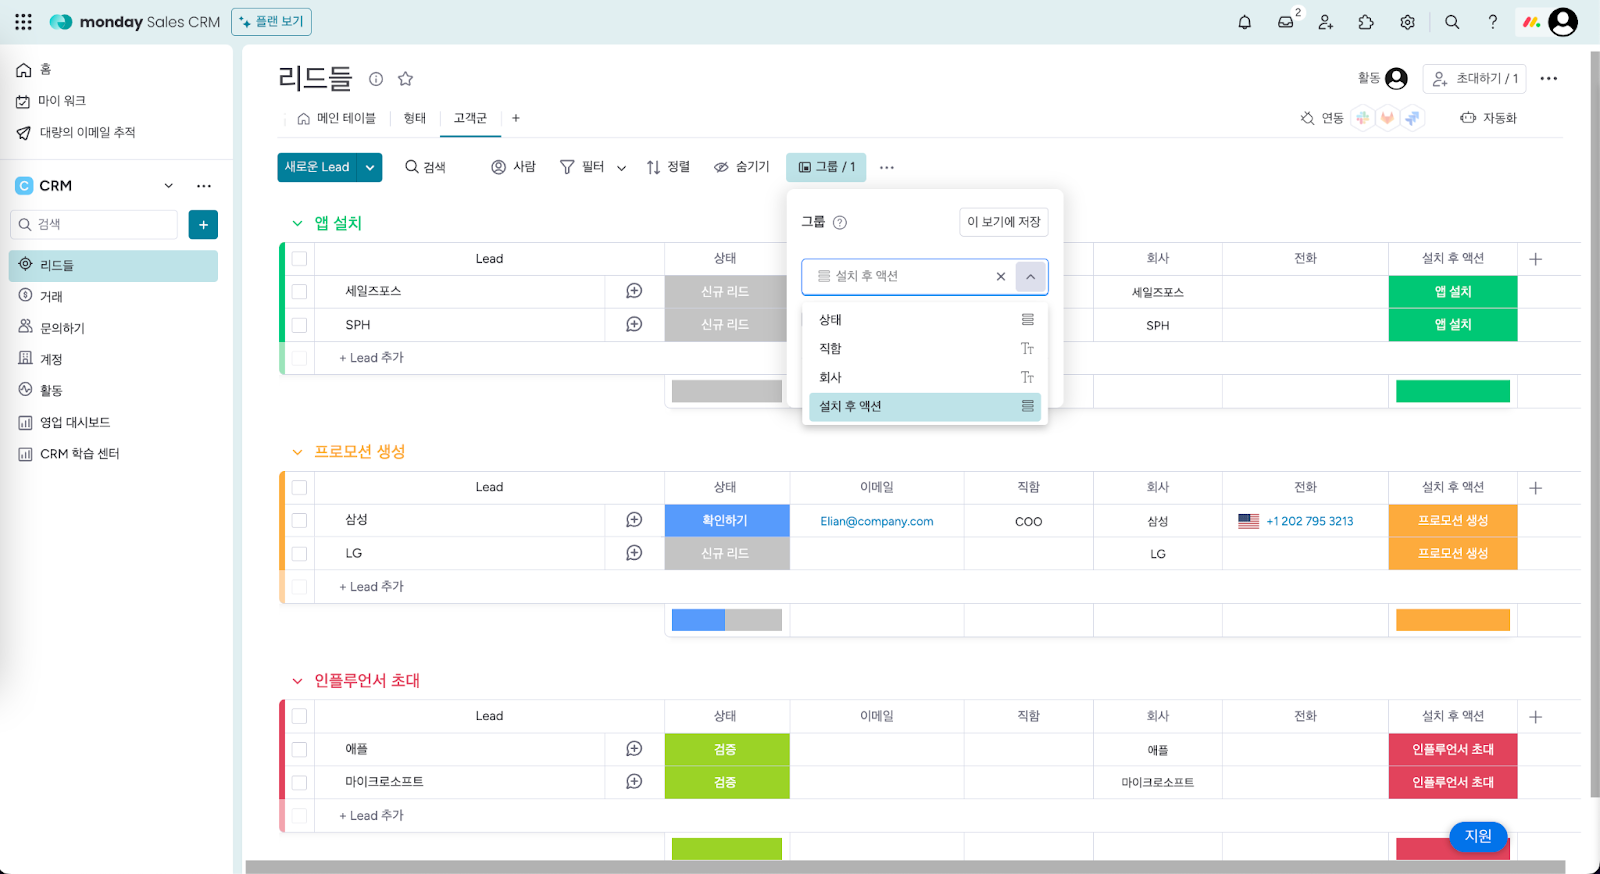Click the 이 보기에 저장 button
Viewport: 1600px width, 874px height.
click(1003, 222)
